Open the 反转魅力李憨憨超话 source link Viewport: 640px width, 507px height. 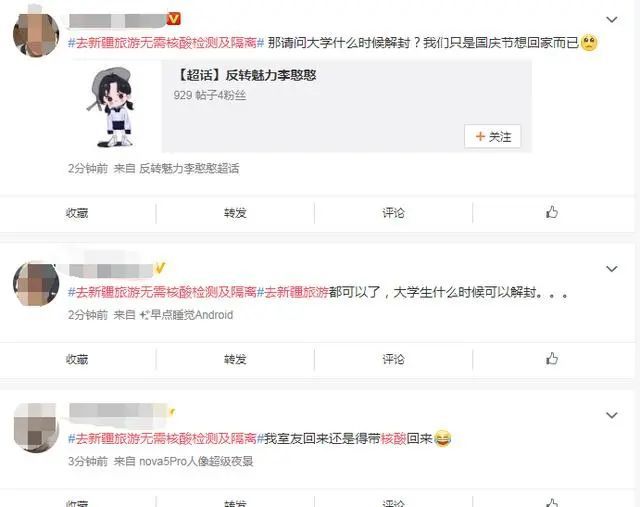[x=189, y=168]
